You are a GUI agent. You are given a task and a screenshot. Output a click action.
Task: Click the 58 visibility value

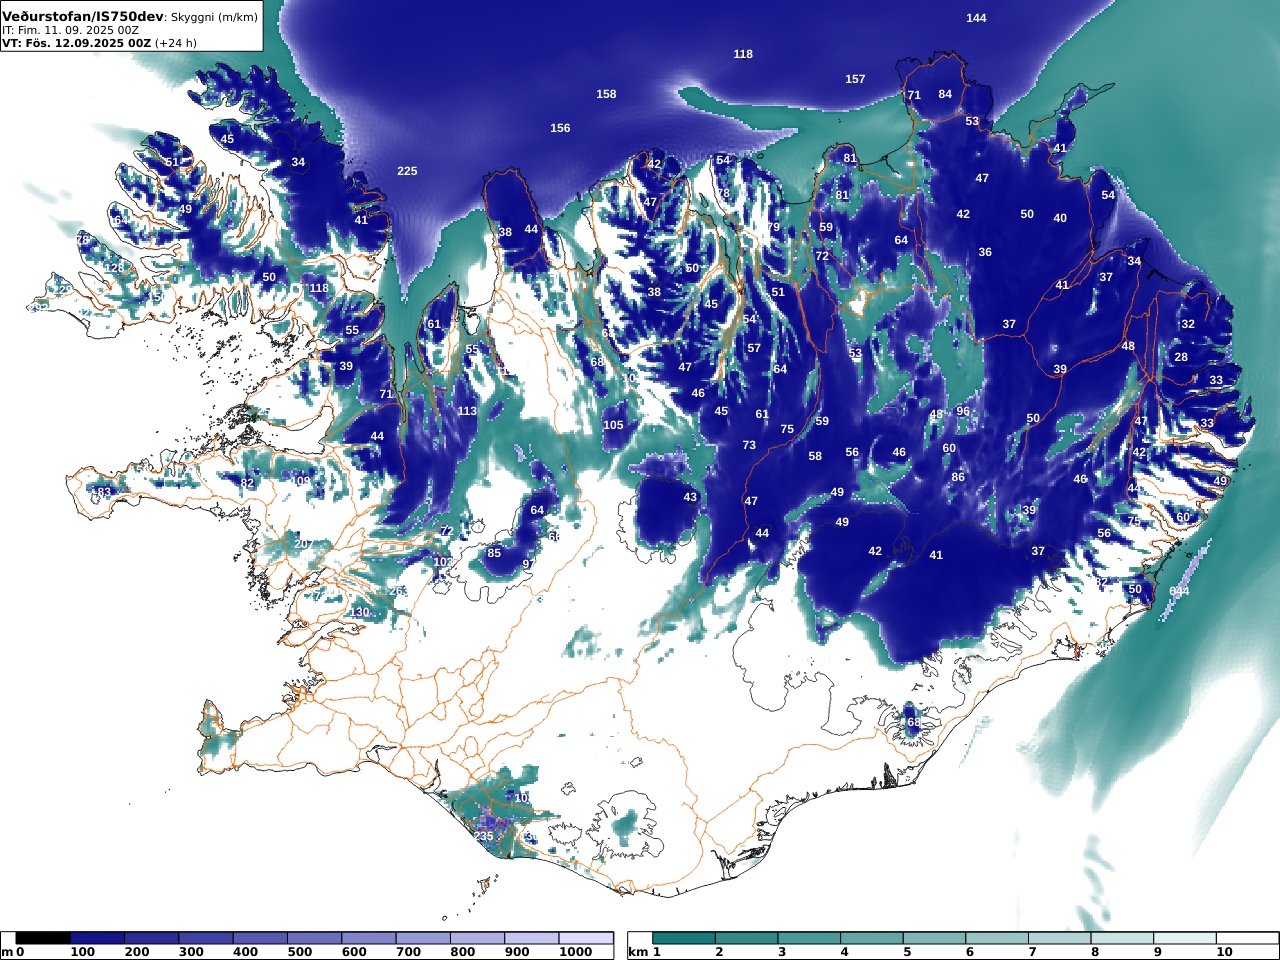pyautogui.click(x=815, y=456)
